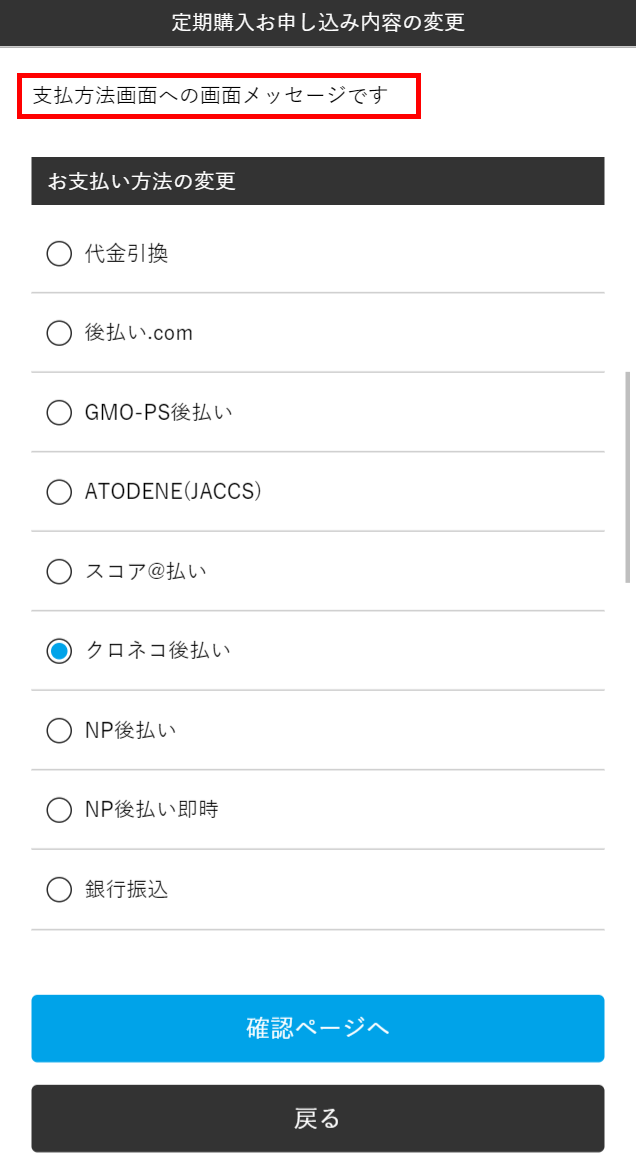
Task: Select NP後払い即時 radio option
Action: coord(59,809)
